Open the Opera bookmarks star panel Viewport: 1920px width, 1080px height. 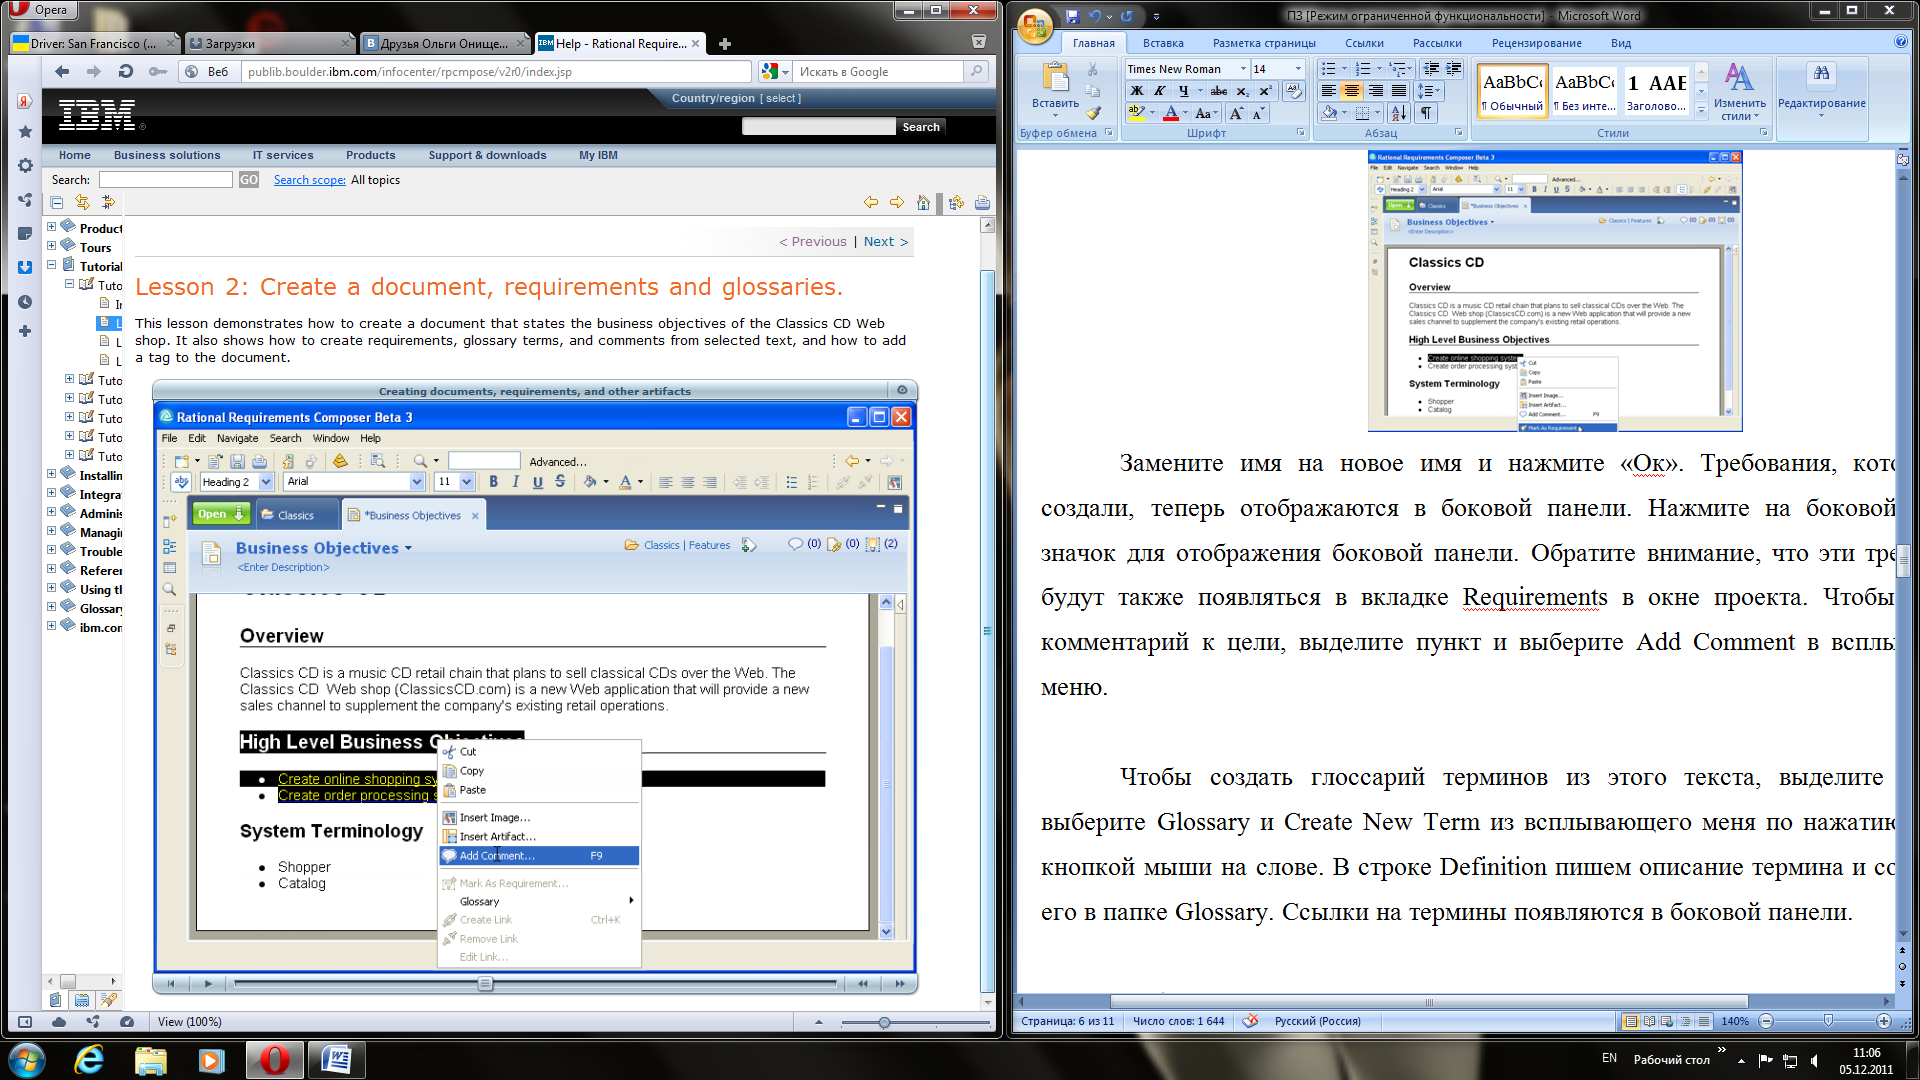(x=25, y=132)
